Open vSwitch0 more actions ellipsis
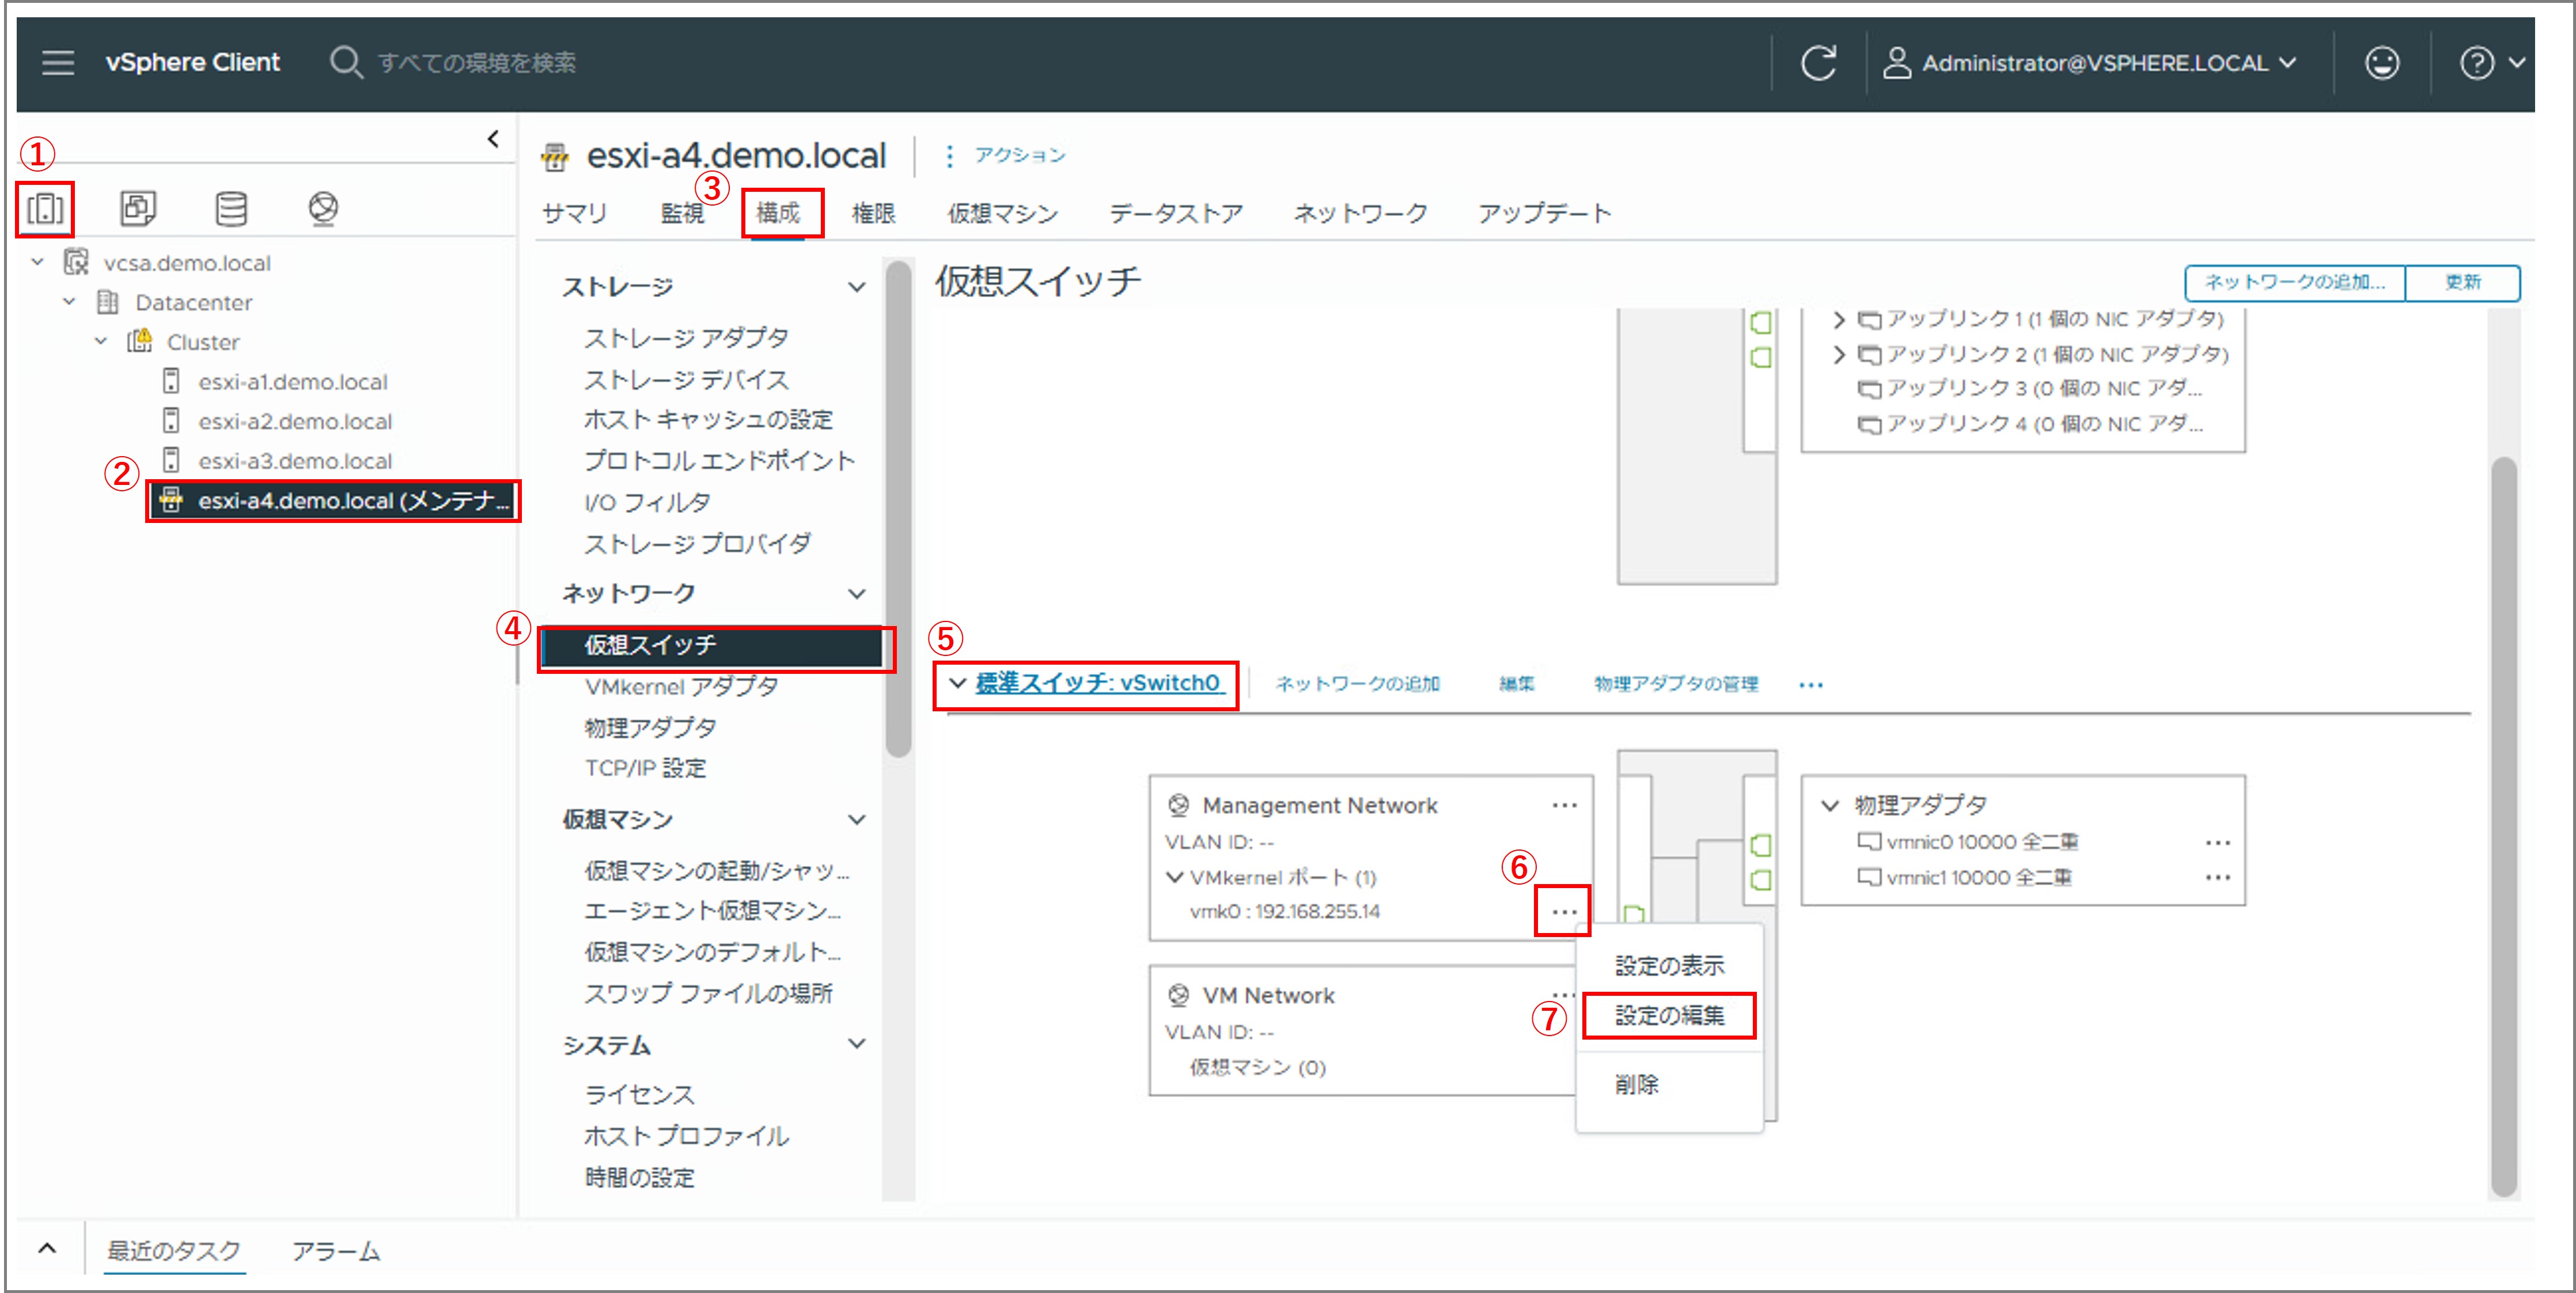 [x=1811, y=685]
